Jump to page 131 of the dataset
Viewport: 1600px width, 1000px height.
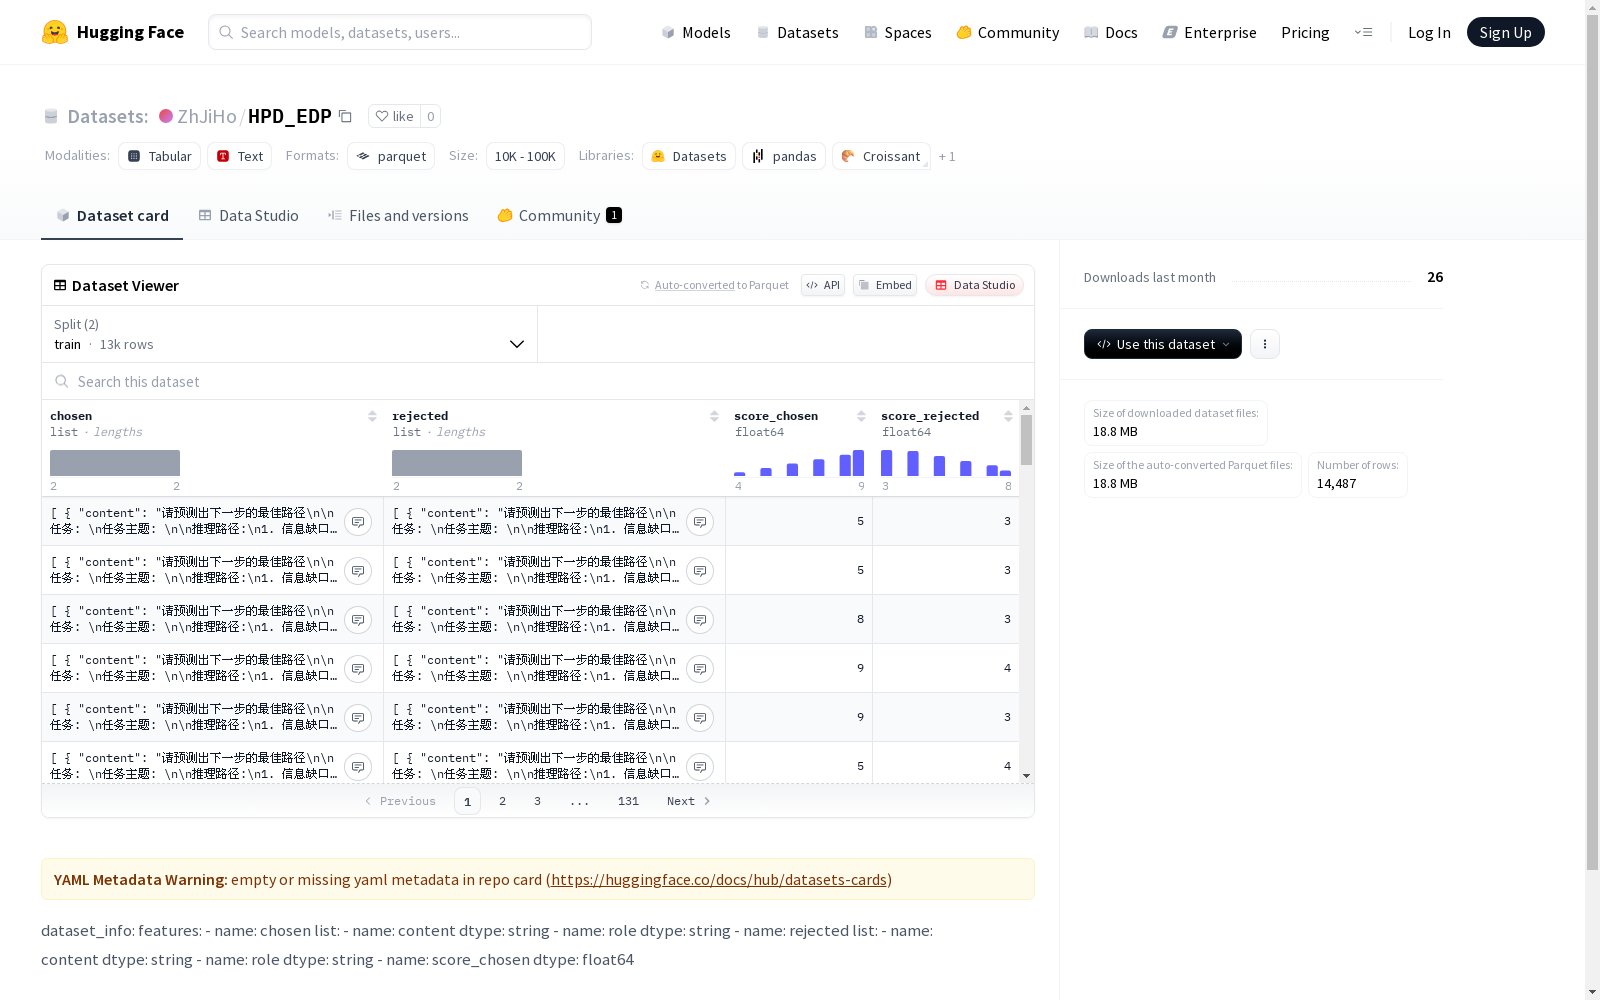628,801
